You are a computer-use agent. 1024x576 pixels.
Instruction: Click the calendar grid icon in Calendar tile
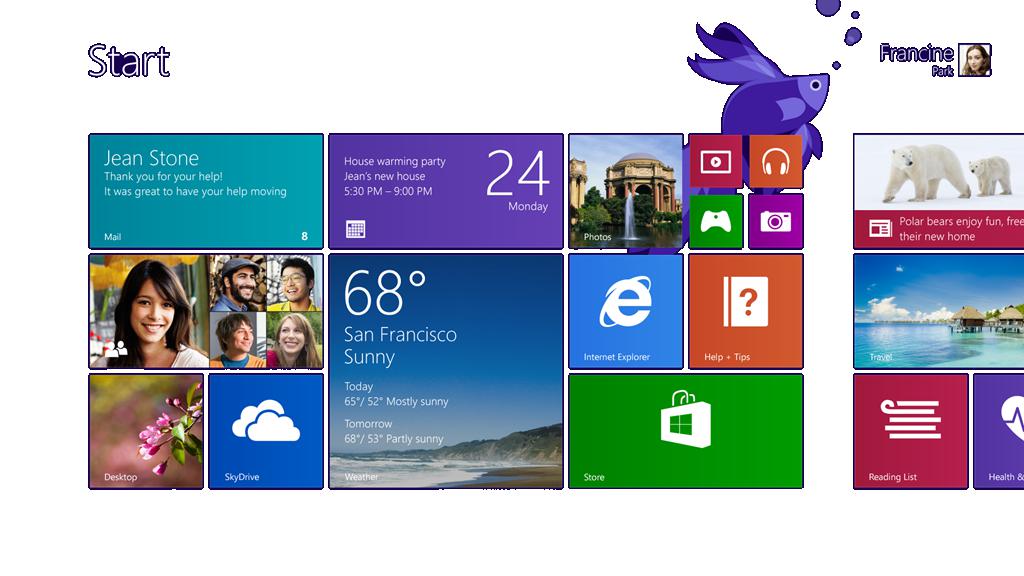355,229
